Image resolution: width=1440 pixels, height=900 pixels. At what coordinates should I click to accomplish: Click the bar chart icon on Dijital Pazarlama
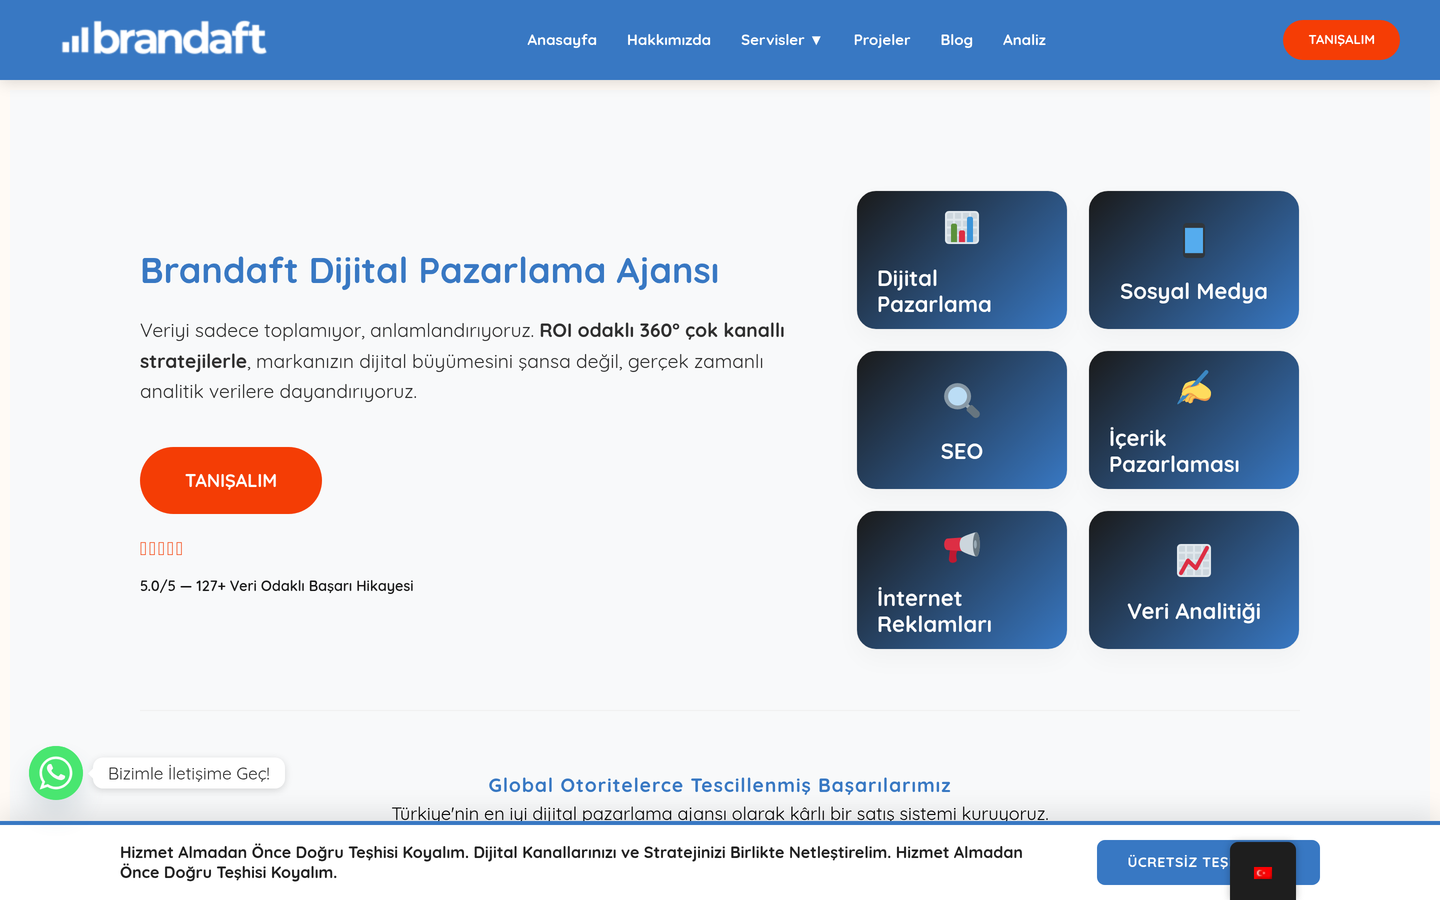[x=962, y=228]
